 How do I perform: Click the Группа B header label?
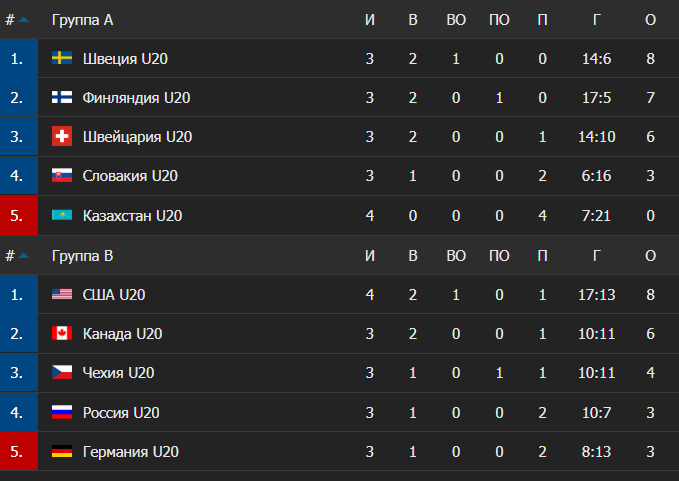82,256
